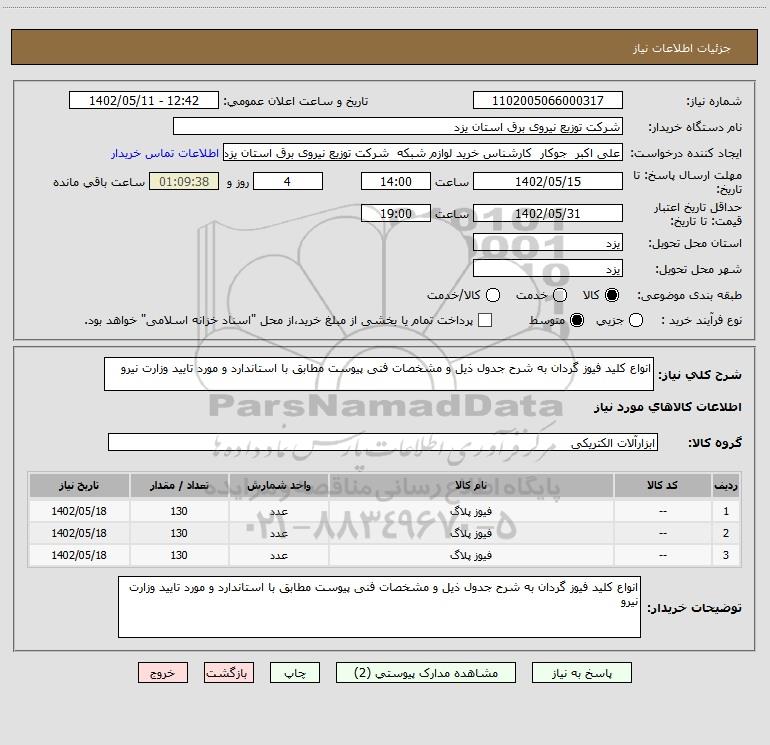This screenshot has width=770, height=745.
Task: Click the نام کالا column header
Action: click(470, 485)
